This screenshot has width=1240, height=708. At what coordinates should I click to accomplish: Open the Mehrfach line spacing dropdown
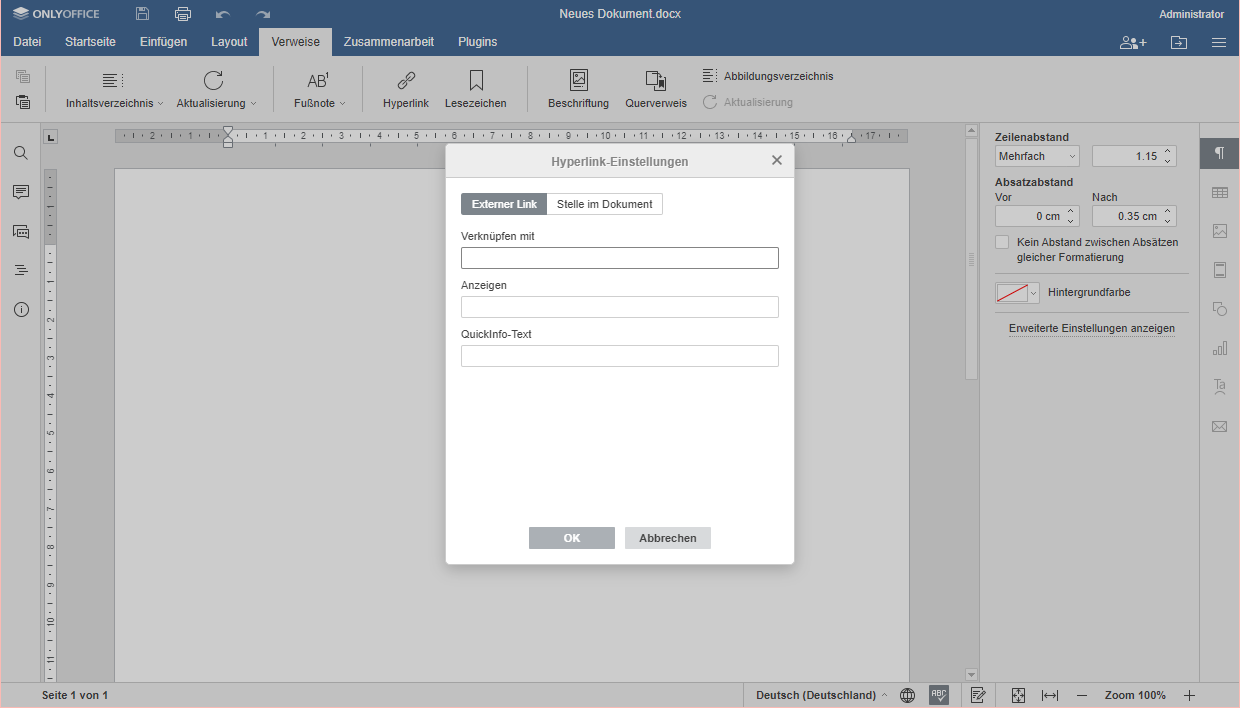(1038, 156)
